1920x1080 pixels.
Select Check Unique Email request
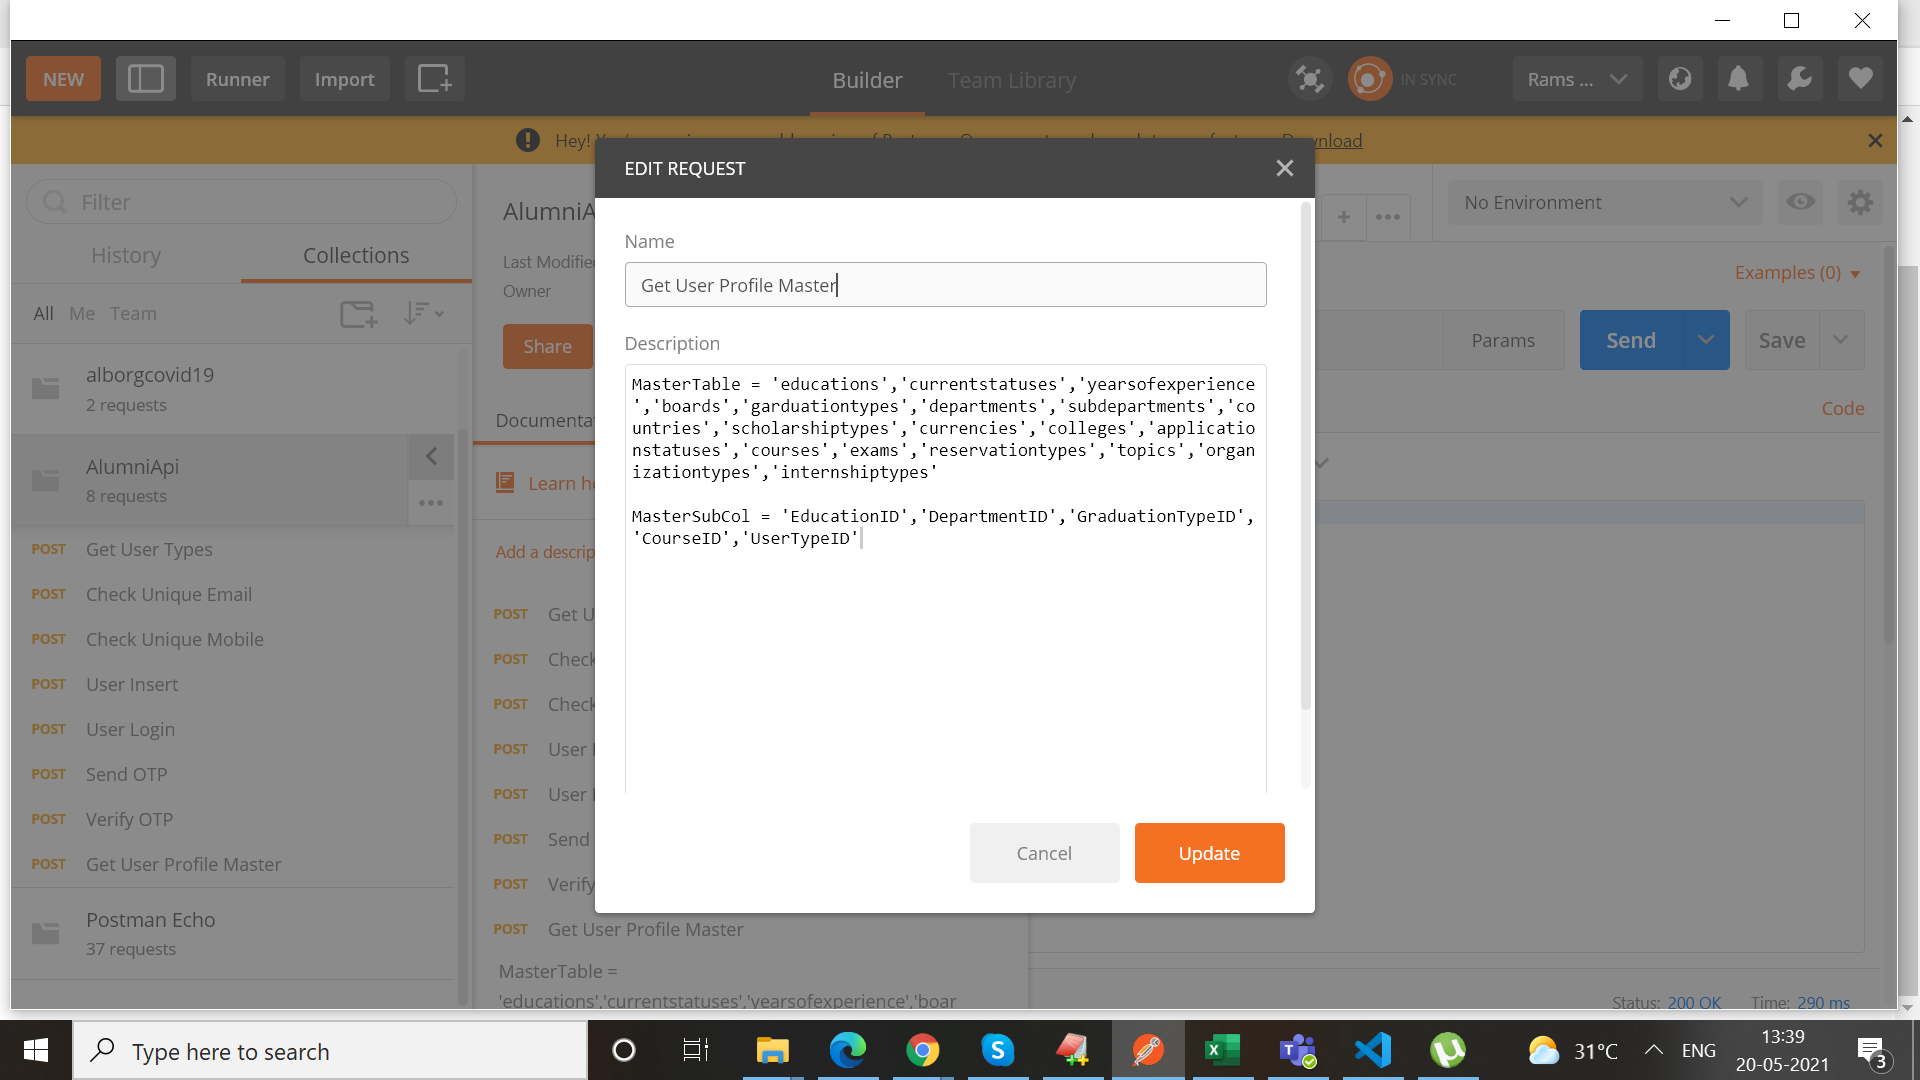[x=169, y=594]
